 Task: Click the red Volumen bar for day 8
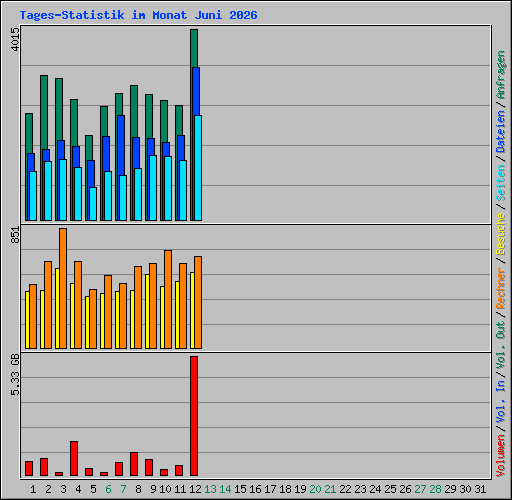[134, 464]
